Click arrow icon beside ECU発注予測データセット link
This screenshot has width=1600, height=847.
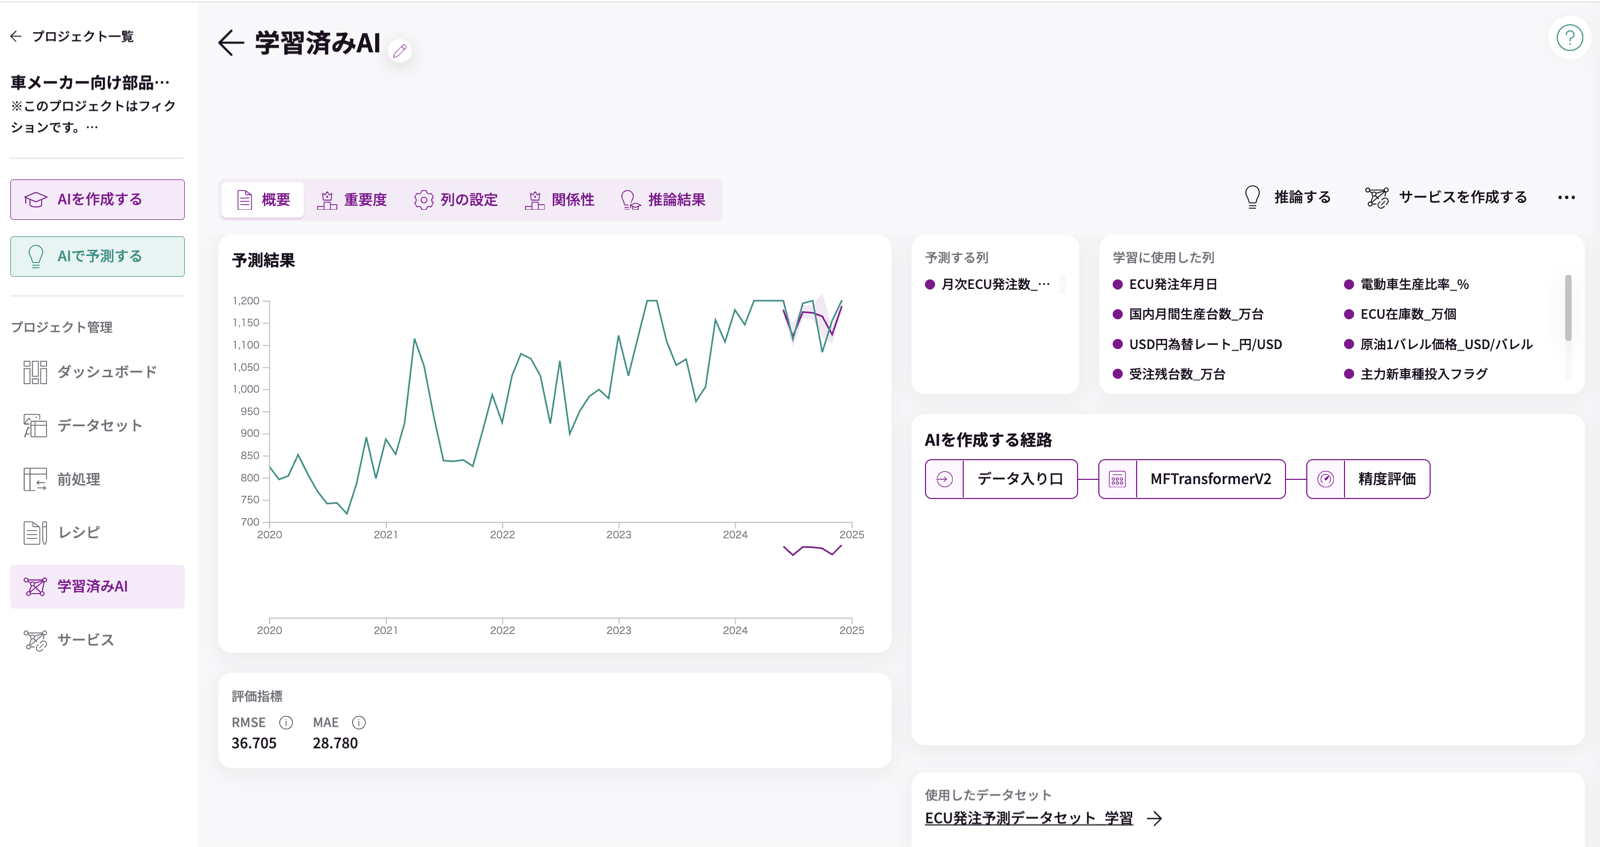pos(1155,818)
